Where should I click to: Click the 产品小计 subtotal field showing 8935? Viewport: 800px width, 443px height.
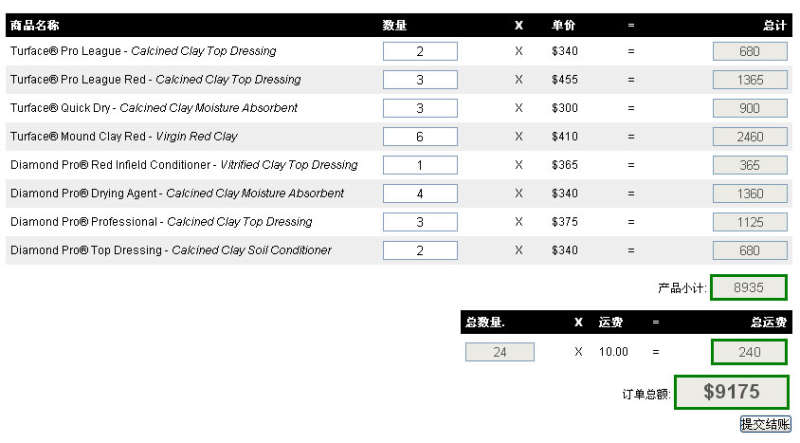[x=748, y=288]
